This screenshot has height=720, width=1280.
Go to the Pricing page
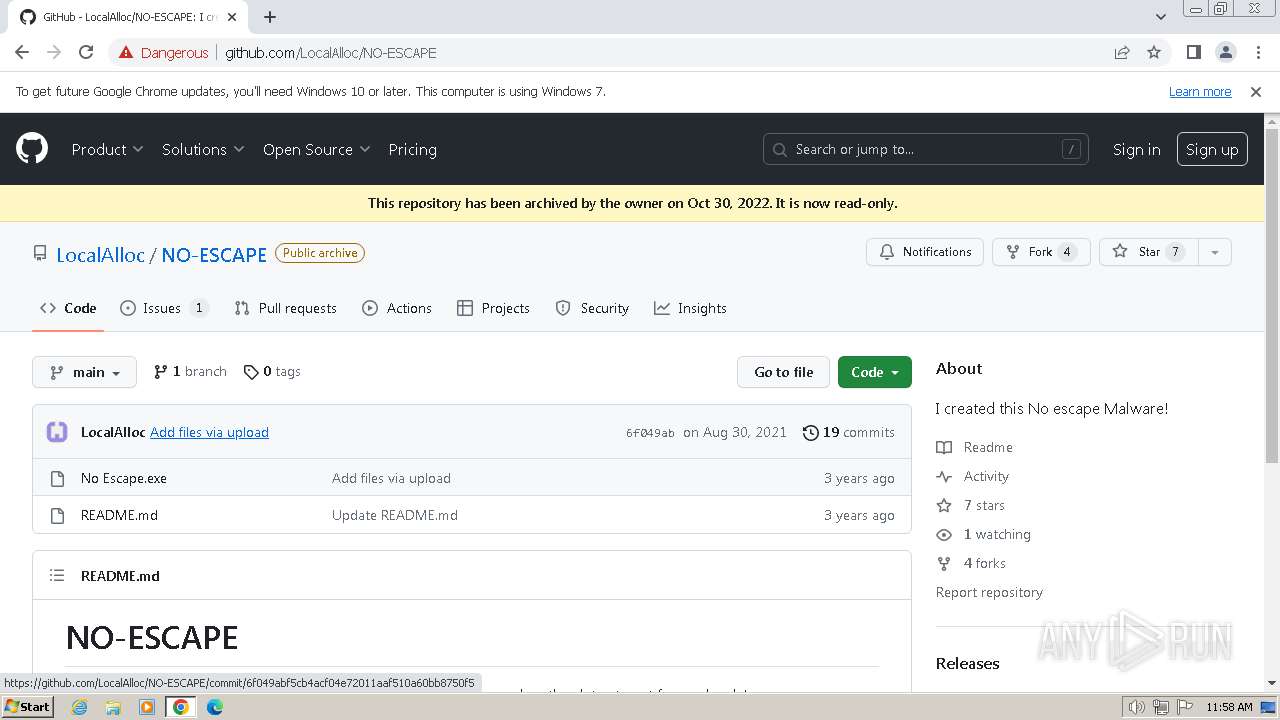412,149
